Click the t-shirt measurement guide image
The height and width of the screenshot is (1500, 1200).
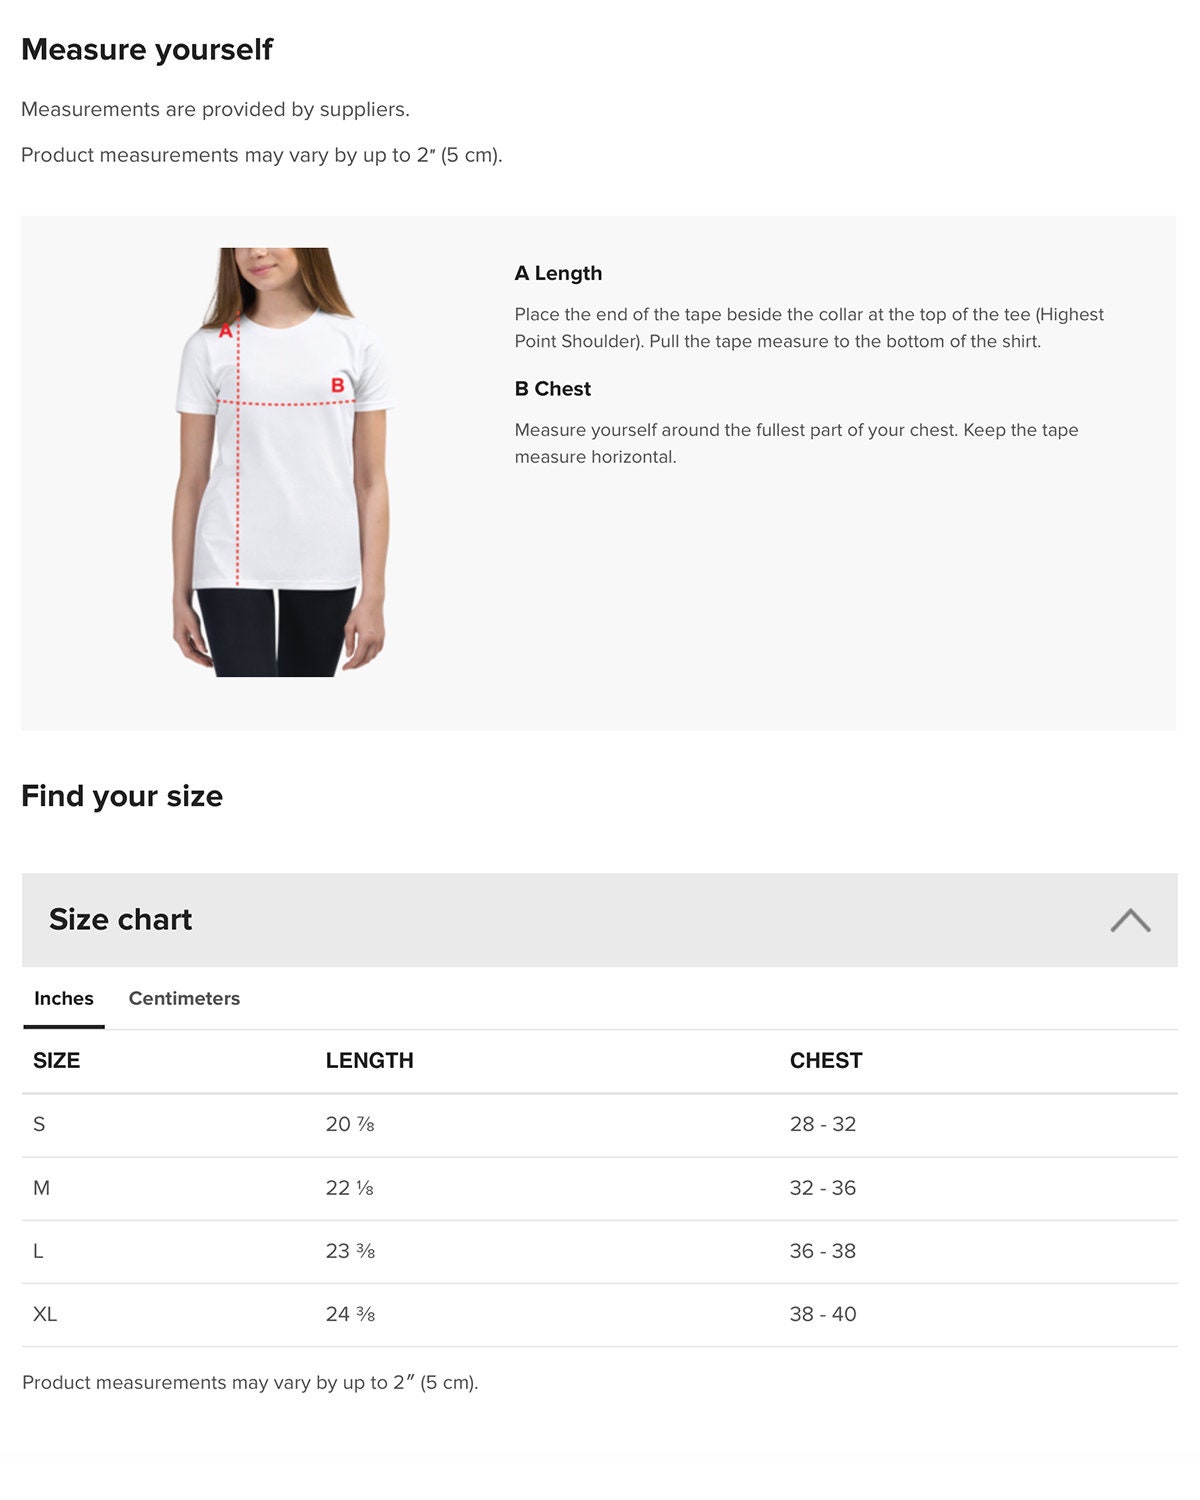point(282,462)
